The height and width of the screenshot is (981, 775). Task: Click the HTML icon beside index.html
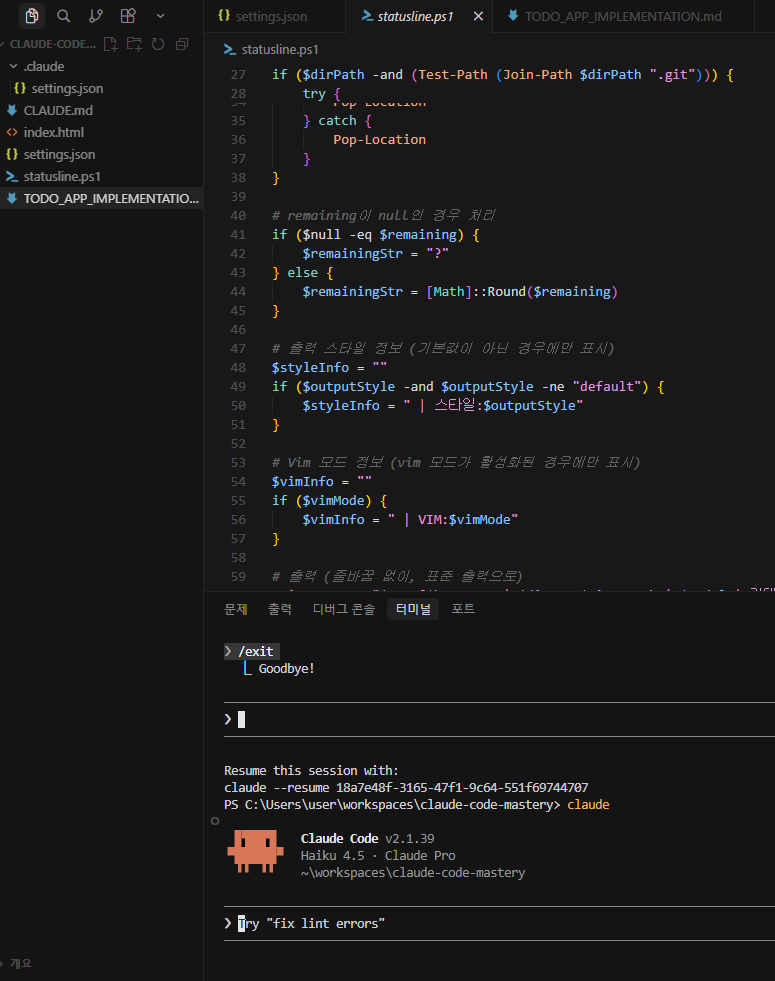tap(12, 132)
